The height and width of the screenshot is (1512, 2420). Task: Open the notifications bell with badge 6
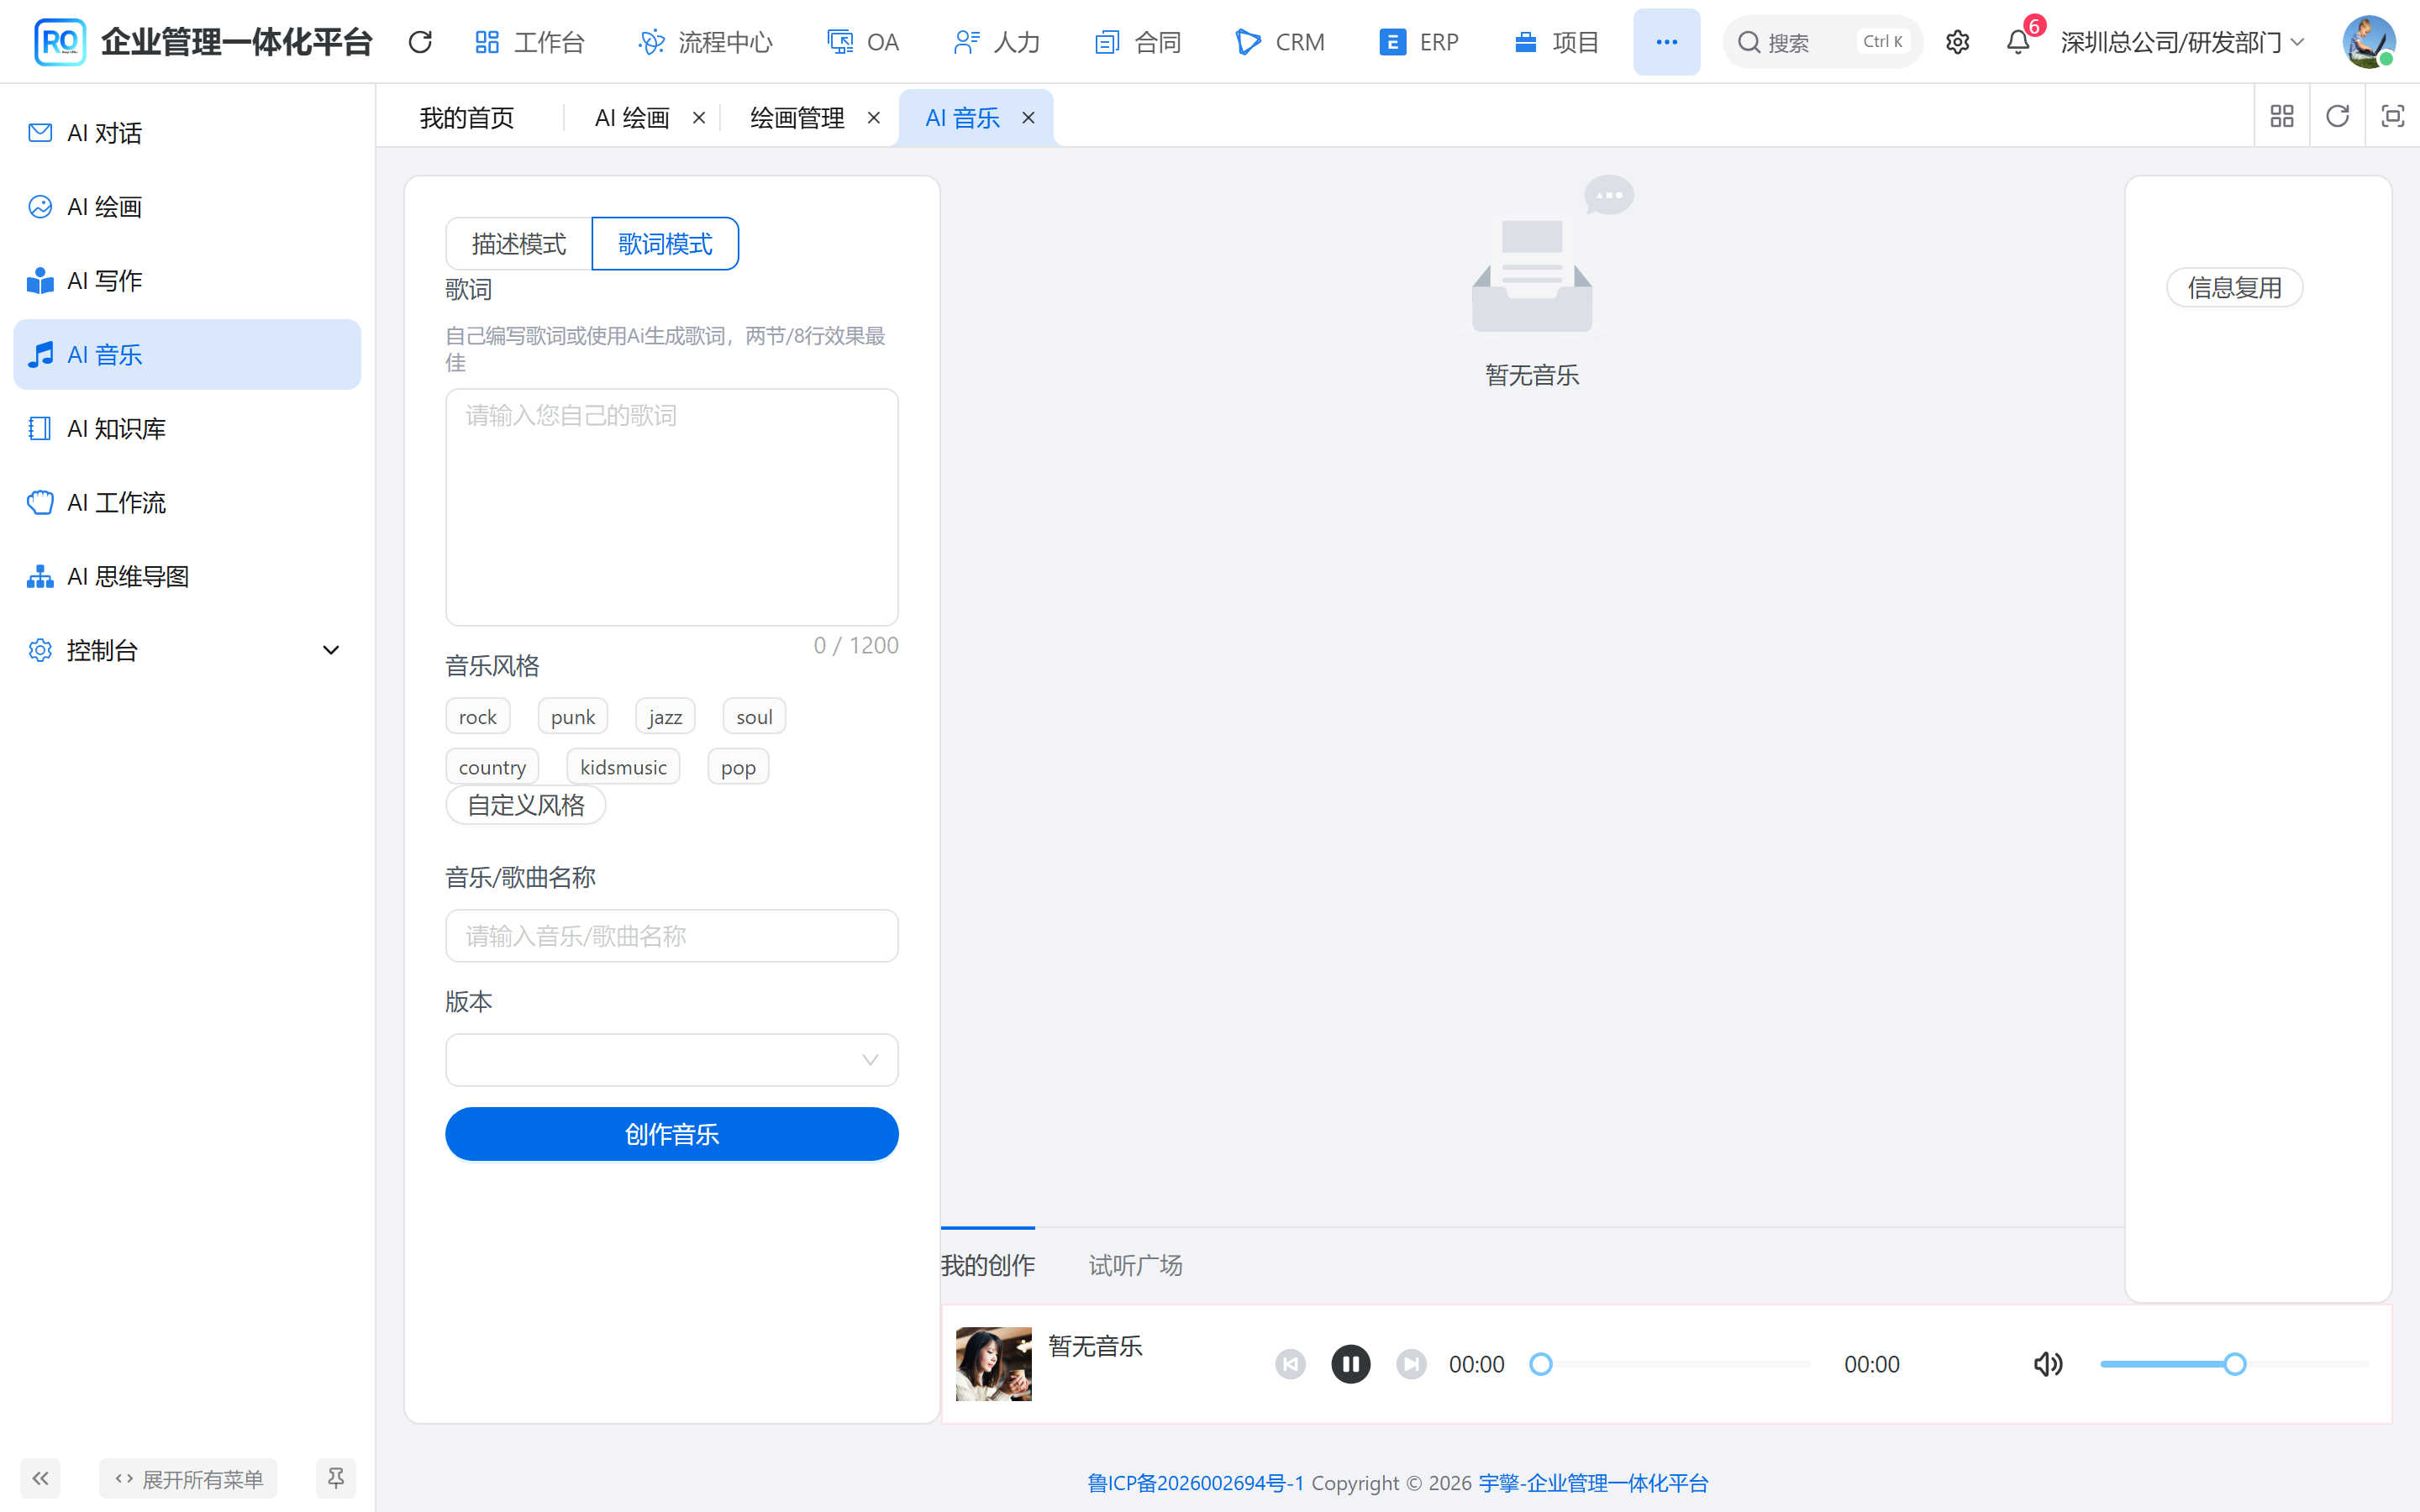click(x=2018, y=42)
